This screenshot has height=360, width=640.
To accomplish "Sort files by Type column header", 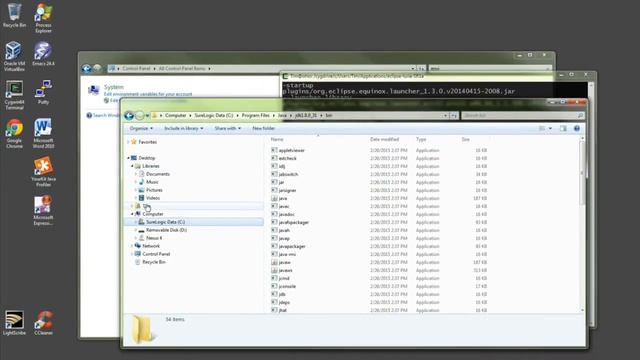I will (421, 140).
